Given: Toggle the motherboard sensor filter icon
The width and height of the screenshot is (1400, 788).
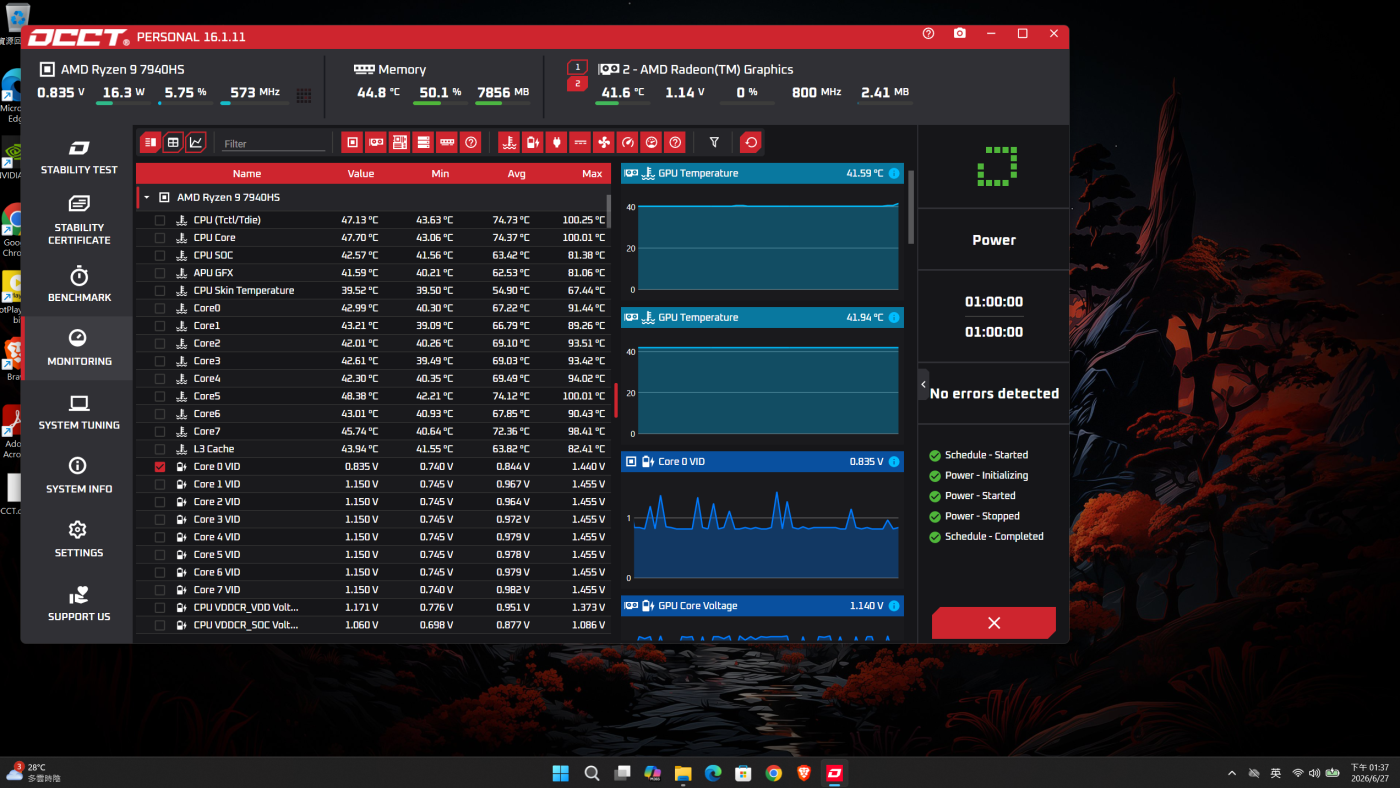Looking at the screenshot, I should [x=400, y=143].
